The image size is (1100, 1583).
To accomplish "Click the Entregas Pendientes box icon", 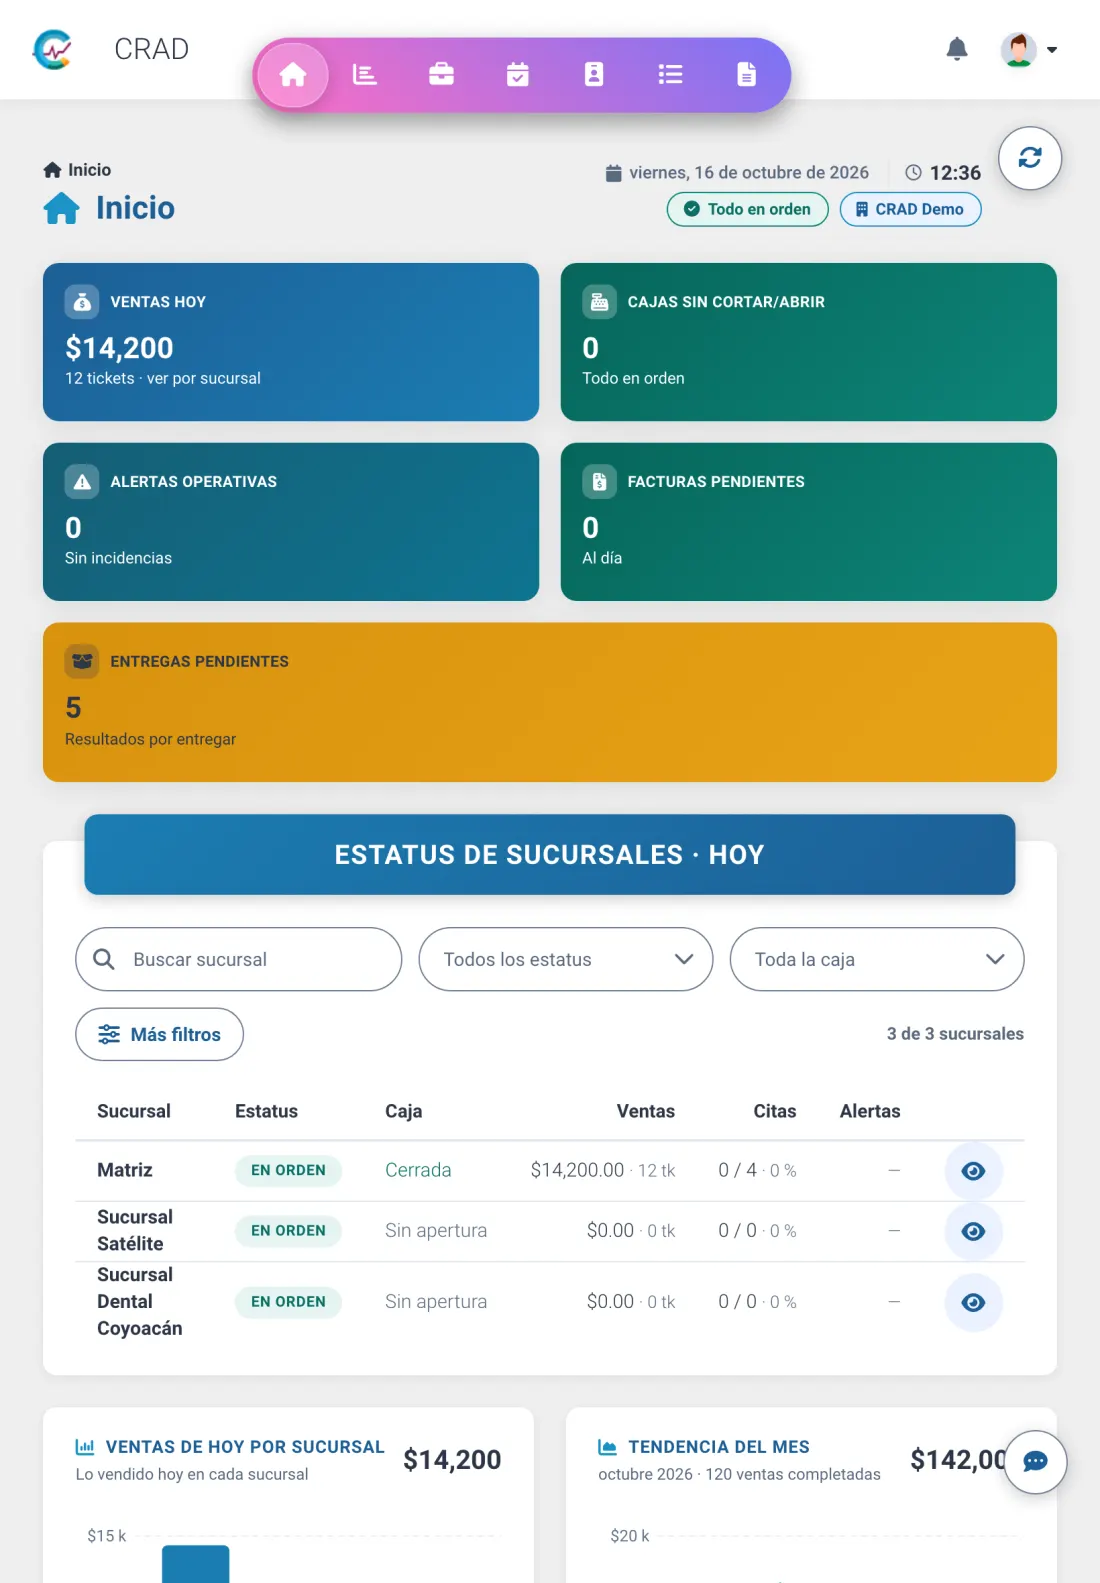I will pos(82,662).
